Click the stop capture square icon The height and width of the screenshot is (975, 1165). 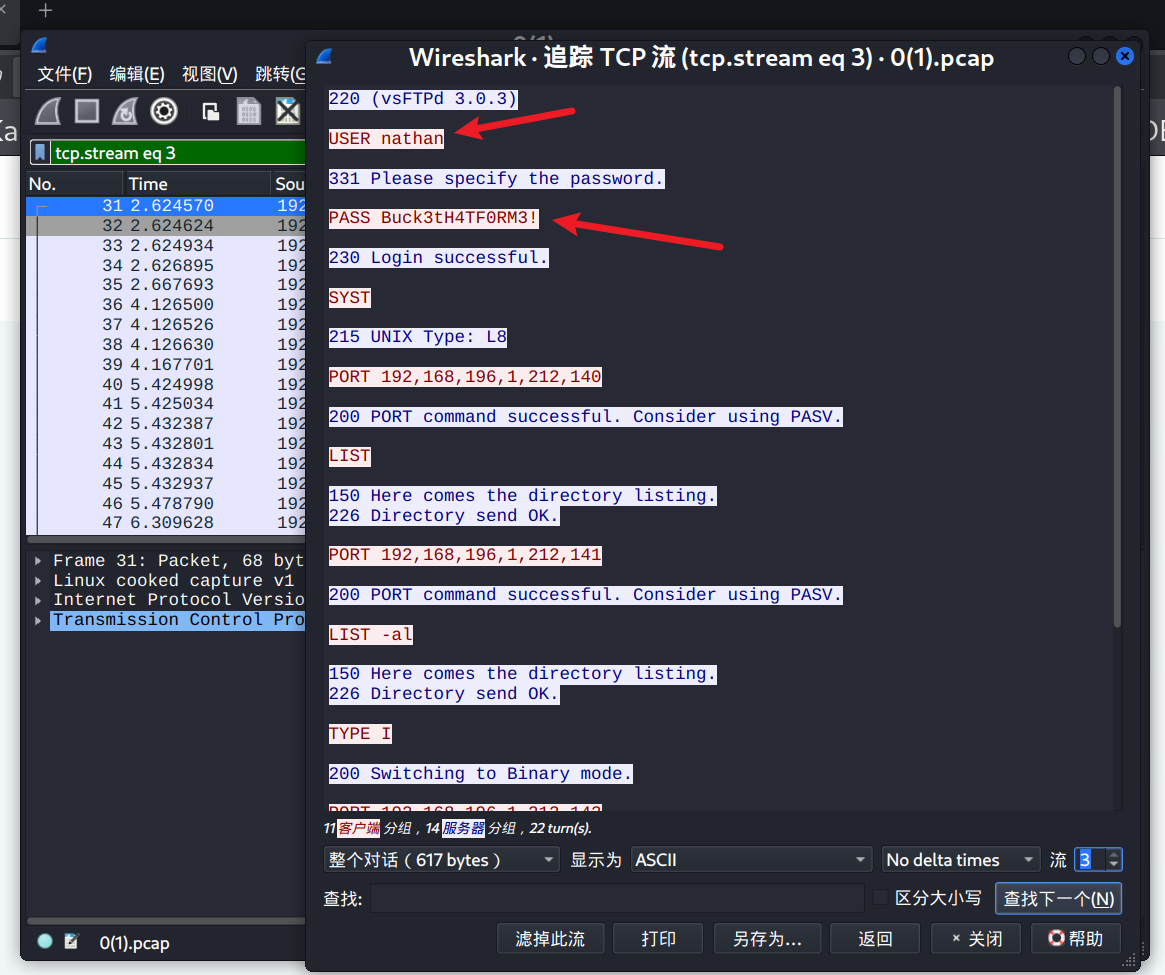(x=87, y=111)
